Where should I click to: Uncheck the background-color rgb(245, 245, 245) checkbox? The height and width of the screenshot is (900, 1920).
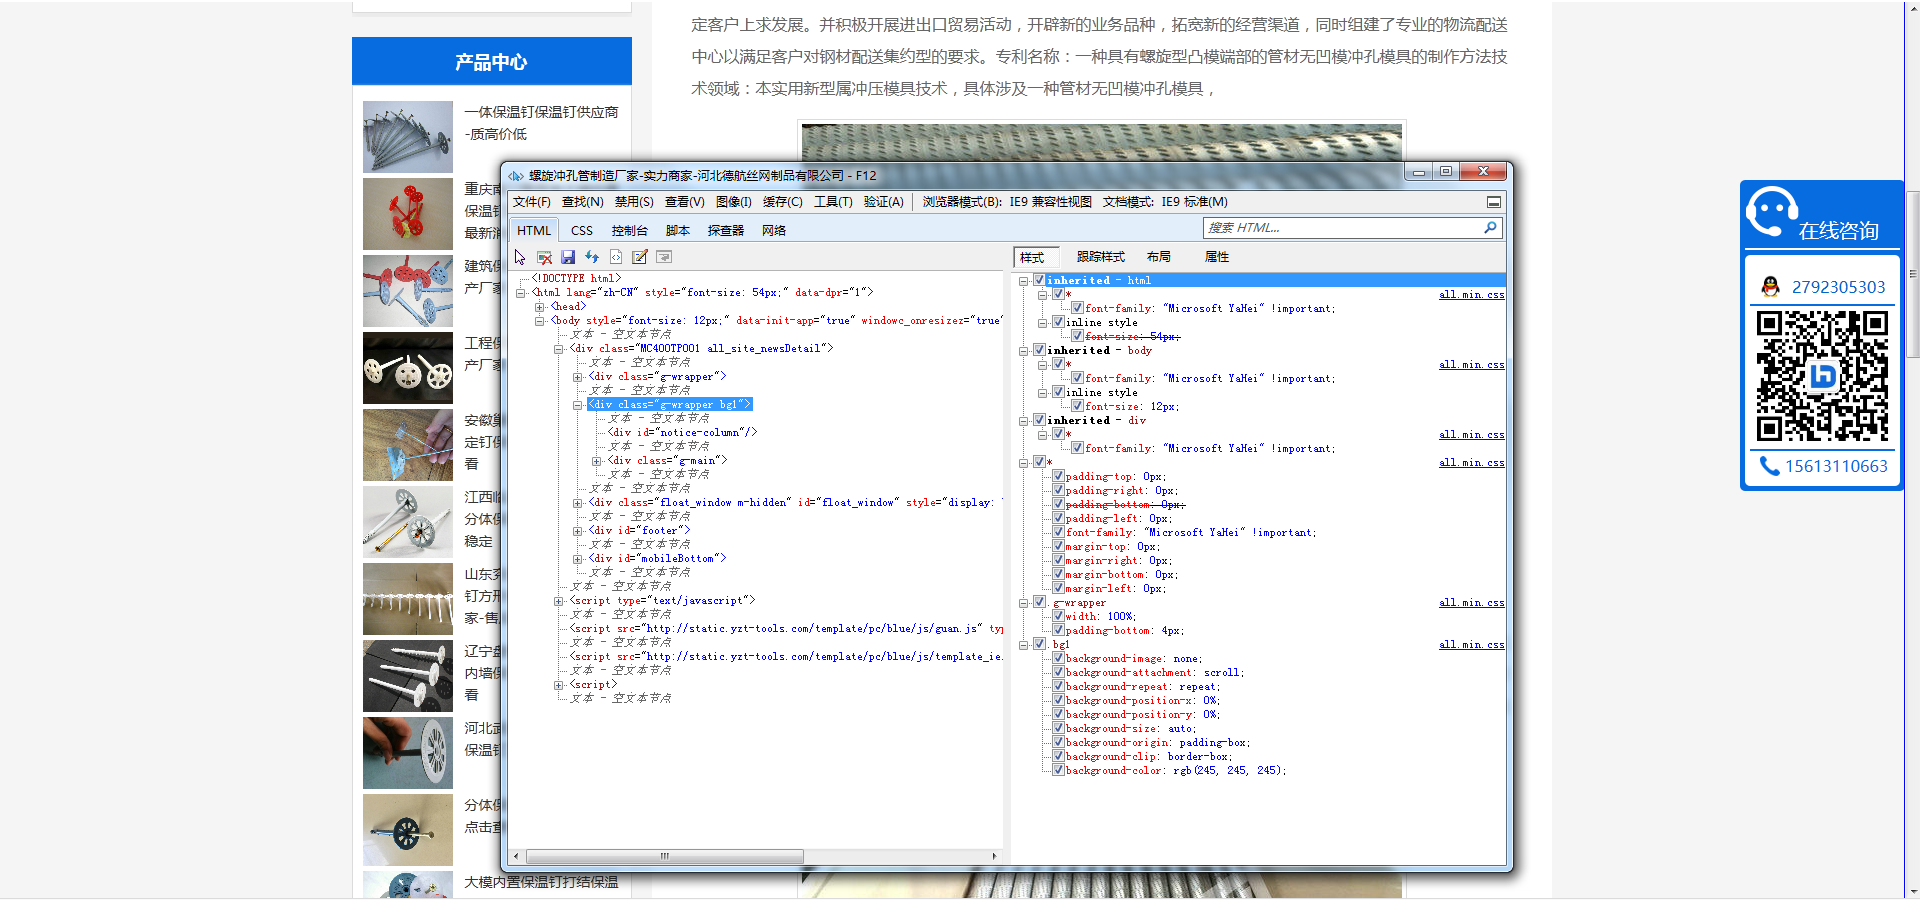(x=1058, y=771)
